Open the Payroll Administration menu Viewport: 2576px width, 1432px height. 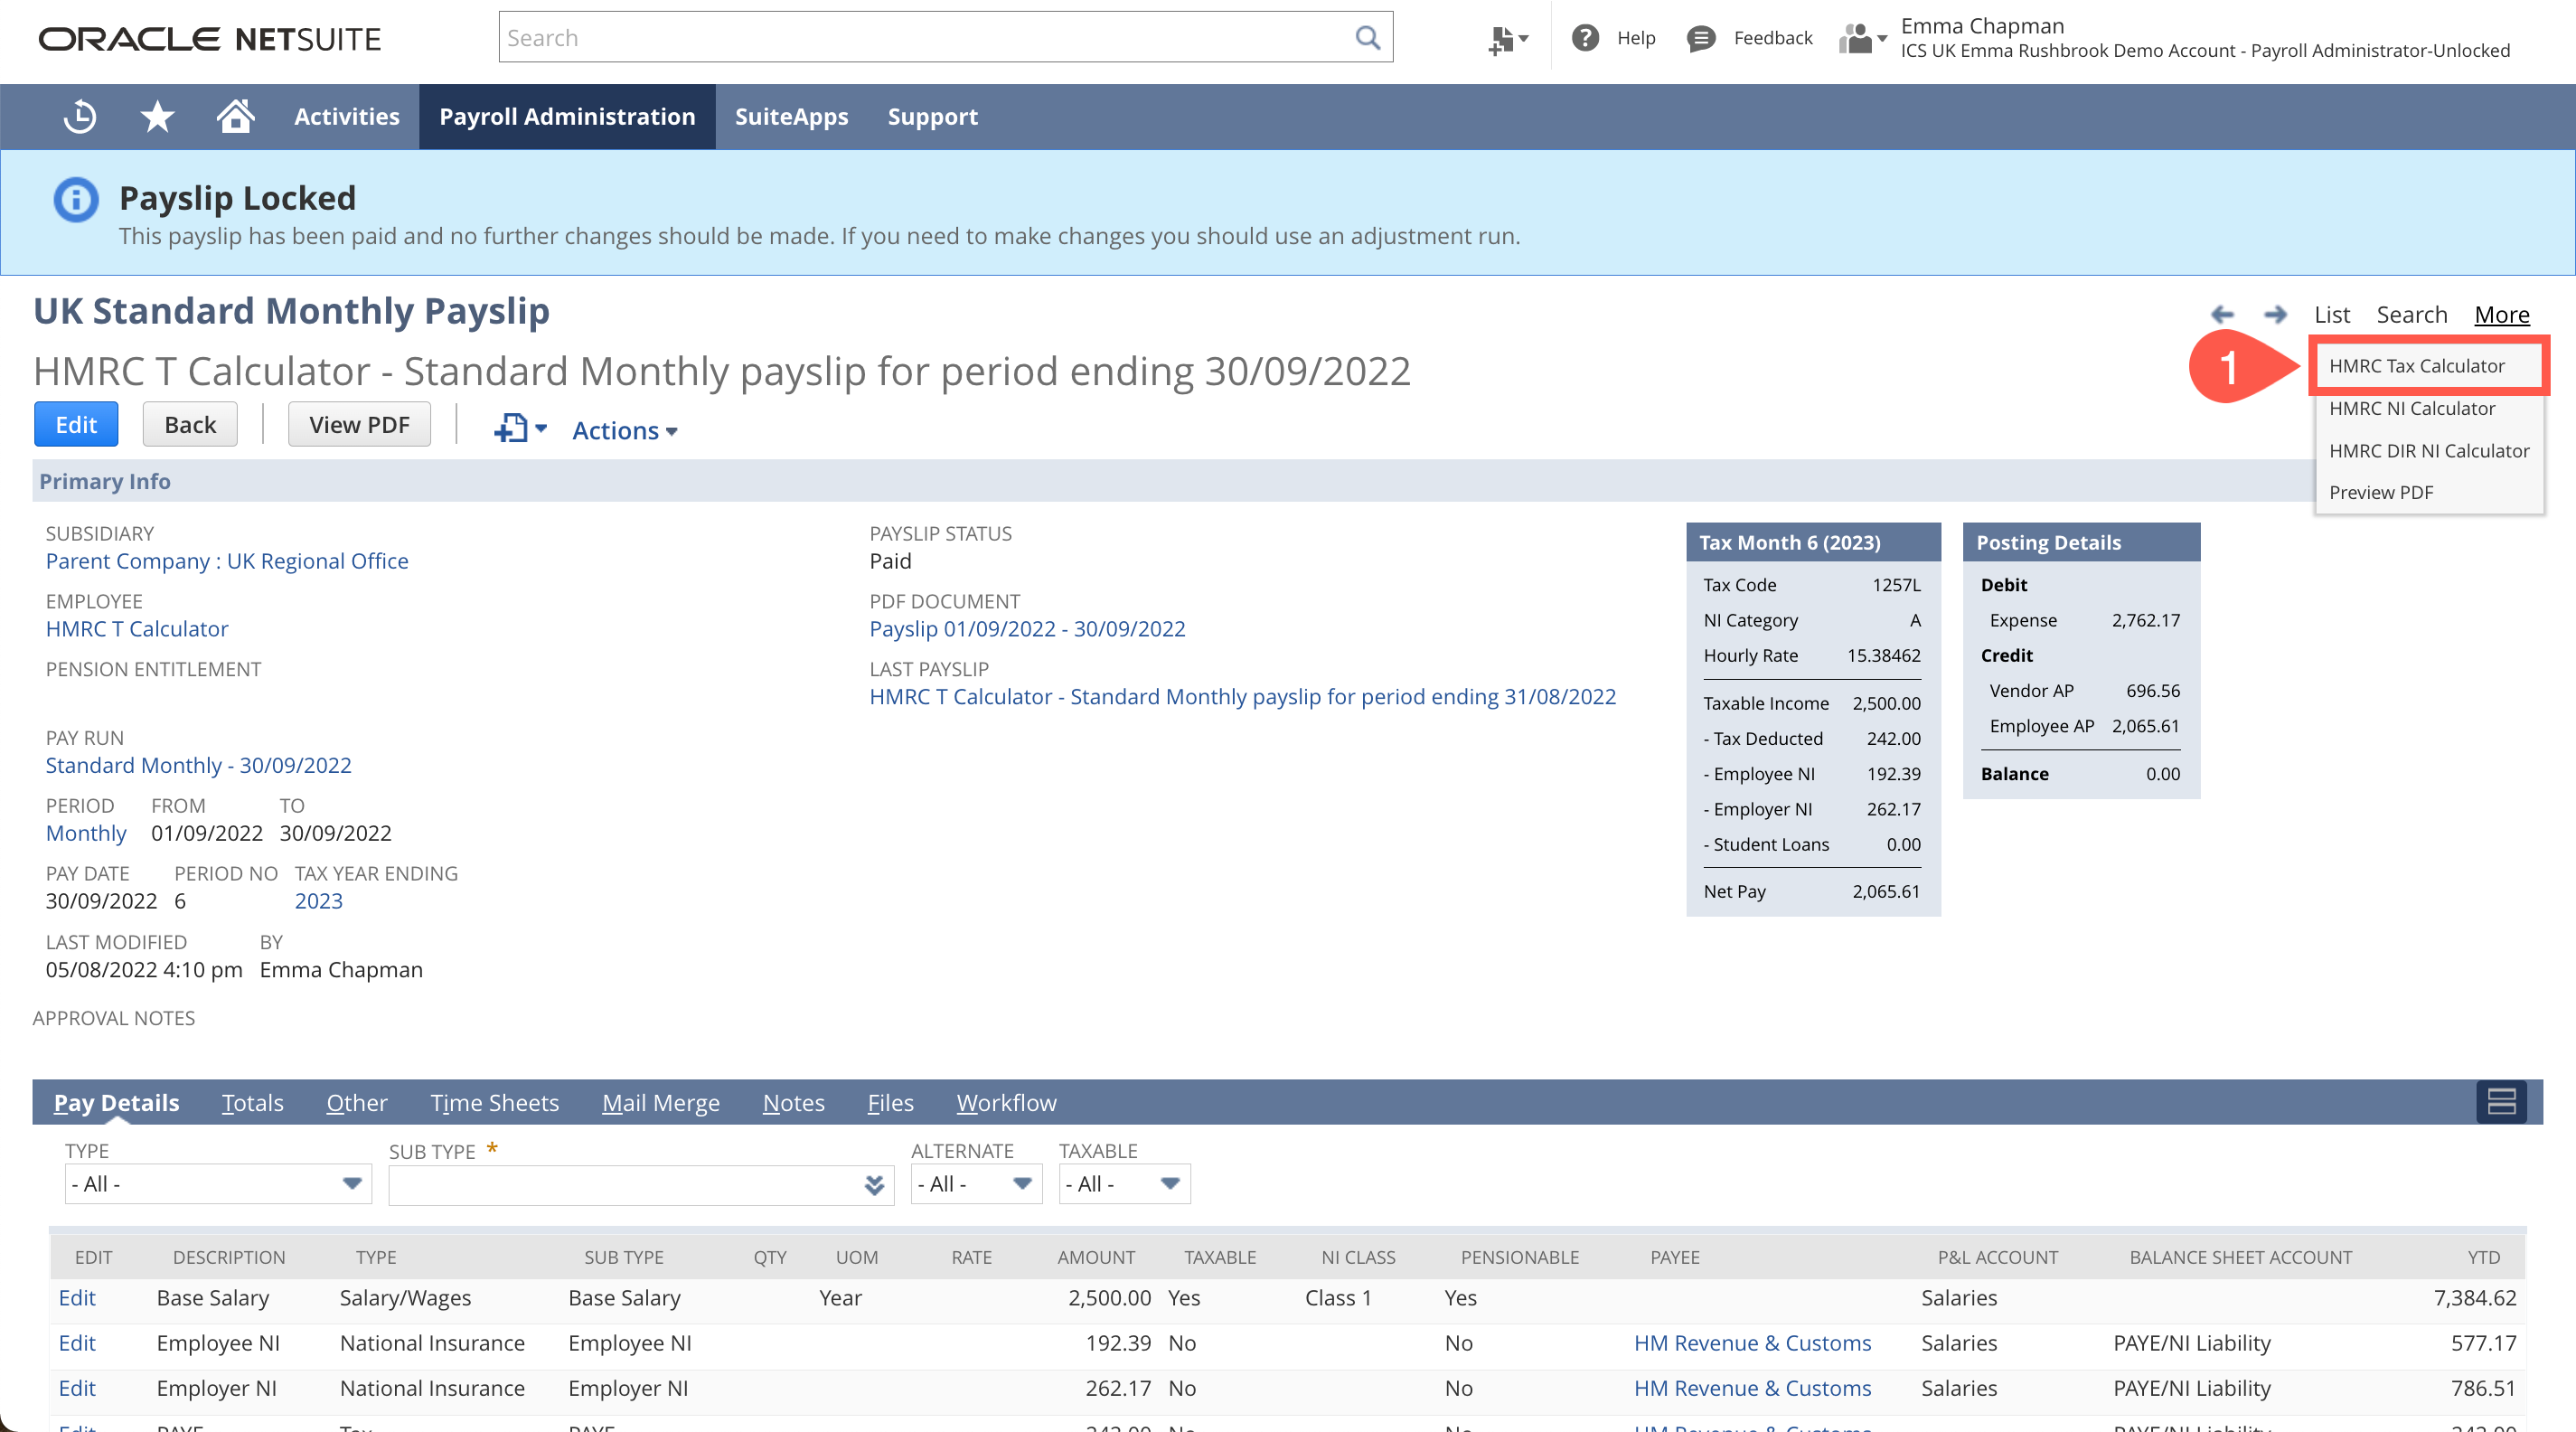567,116
